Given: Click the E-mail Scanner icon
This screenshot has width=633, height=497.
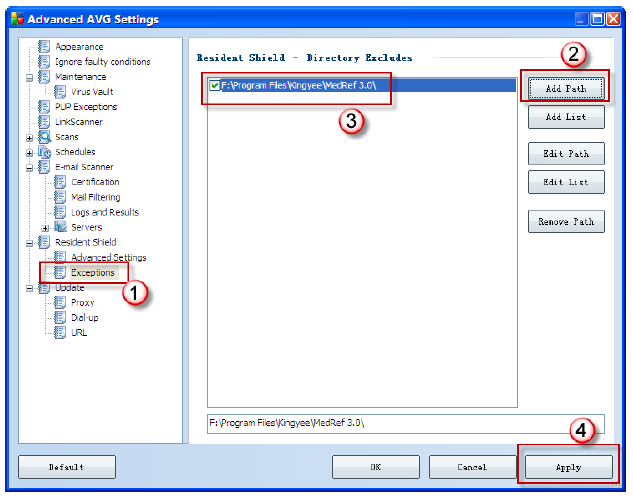Looking at the screenshot, I should pyautogui.click(x=44, y=167).
